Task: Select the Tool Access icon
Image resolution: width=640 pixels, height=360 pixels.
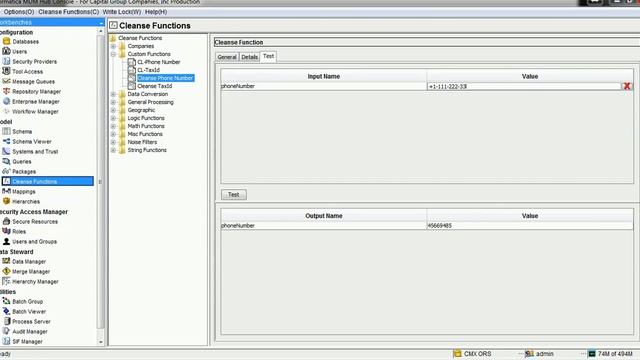Action: pyautogui.click(x=7, y=71)
